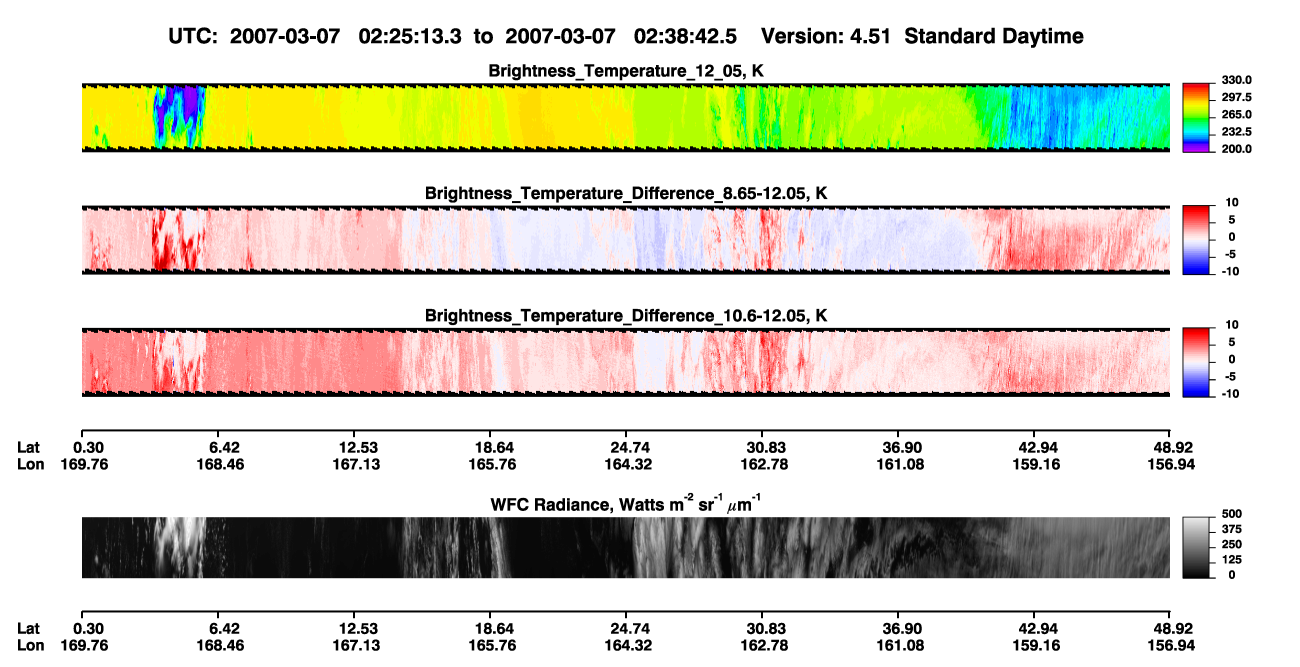Click the 42.94 latitude tick on bottom axis
Image resolution: width=1300 pixels, height=667 pixels.
point(1037,628)
